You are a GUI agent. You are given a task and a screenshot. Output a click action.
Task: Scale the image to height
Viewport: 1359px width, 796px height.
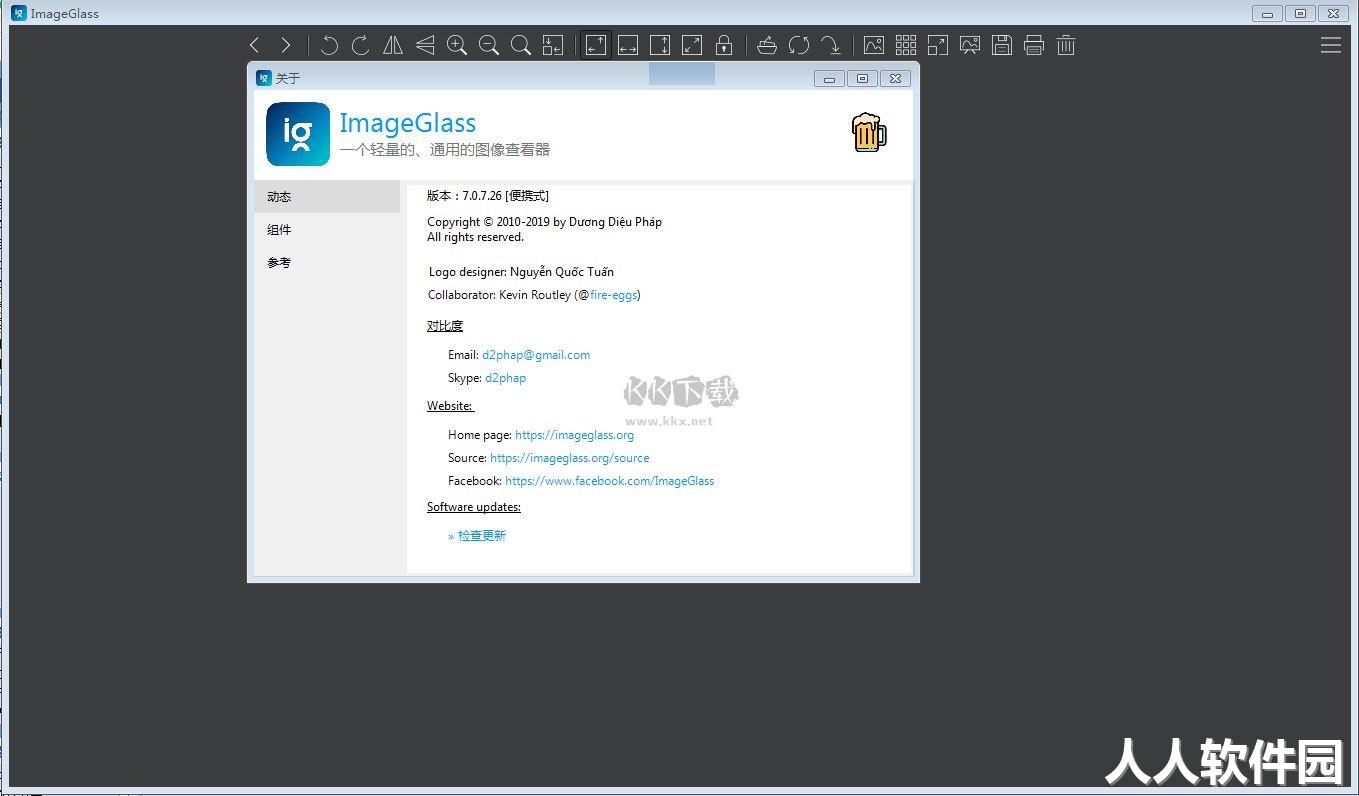pos(660,45)
